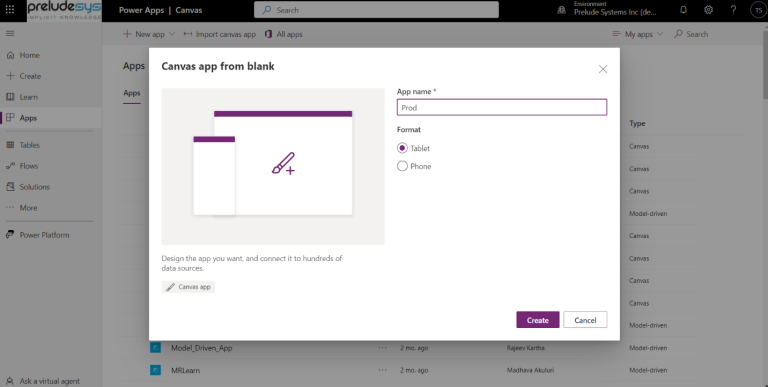Click the environment picker icon
768x387 pixels.
pos(562,10)
